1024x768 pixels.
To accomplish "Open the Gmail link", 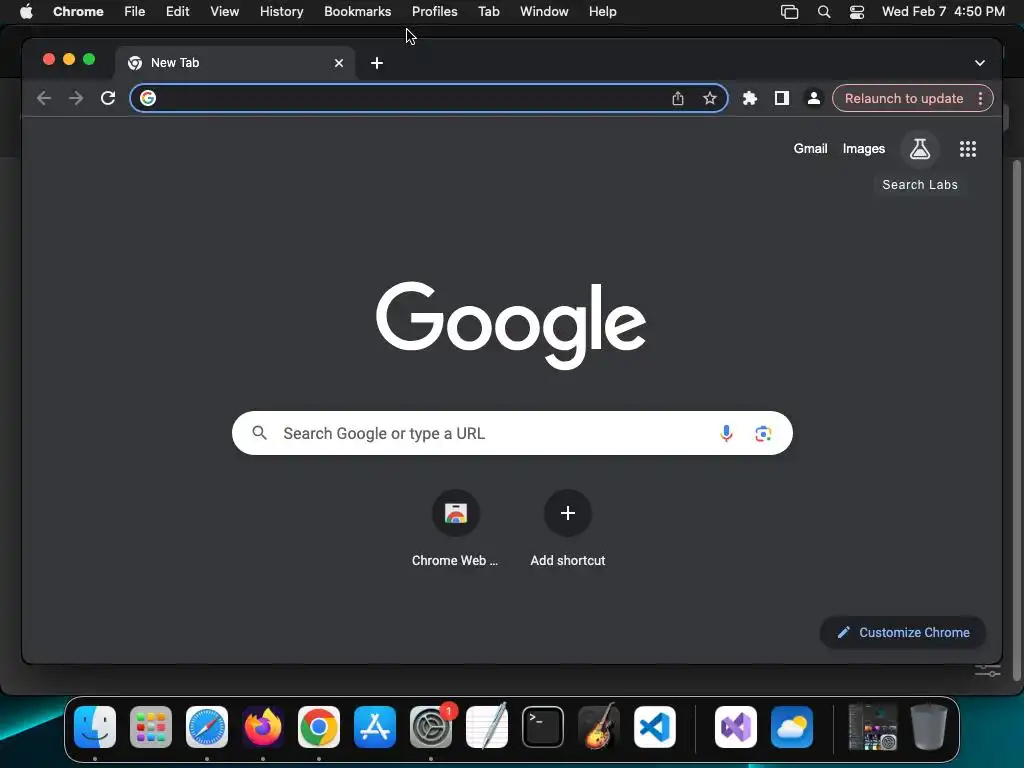I will pyautogui.click(x=810, y=148).
